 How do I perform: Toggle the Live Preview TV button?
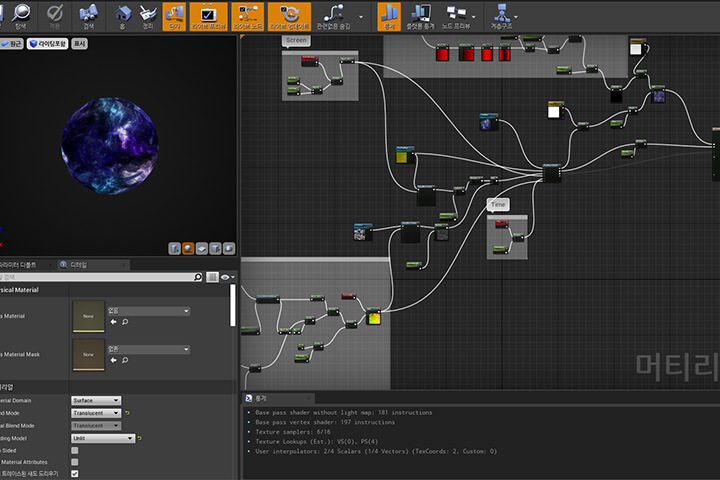pos(208,16)
